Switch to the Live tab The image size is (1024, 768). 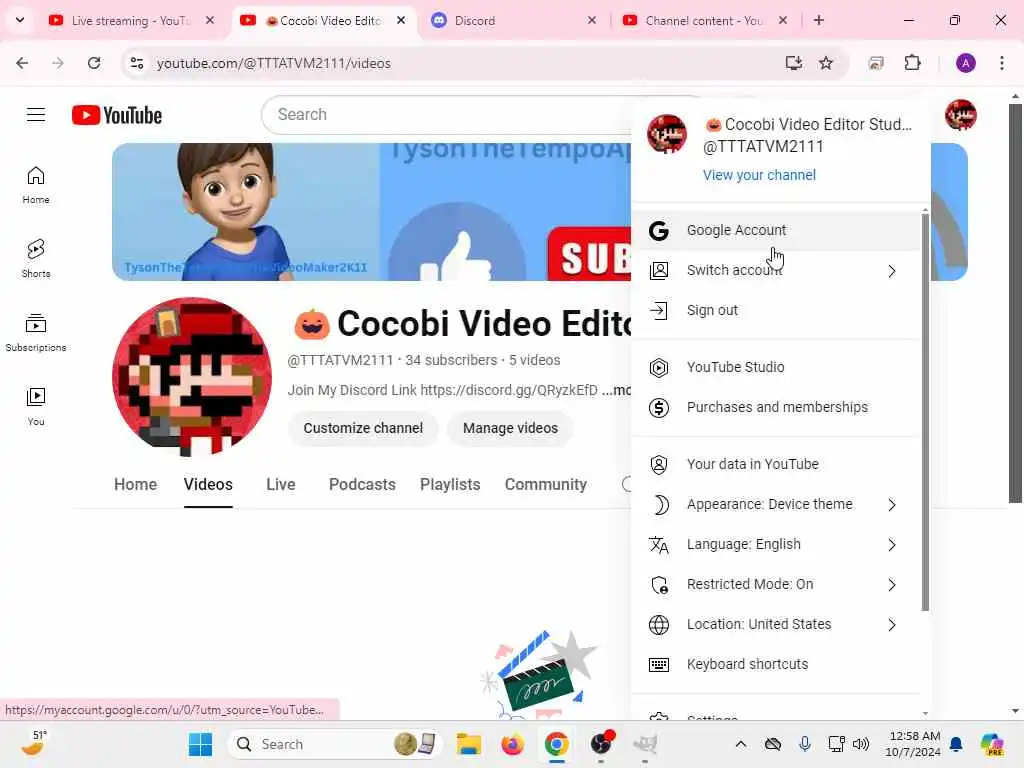281,485
